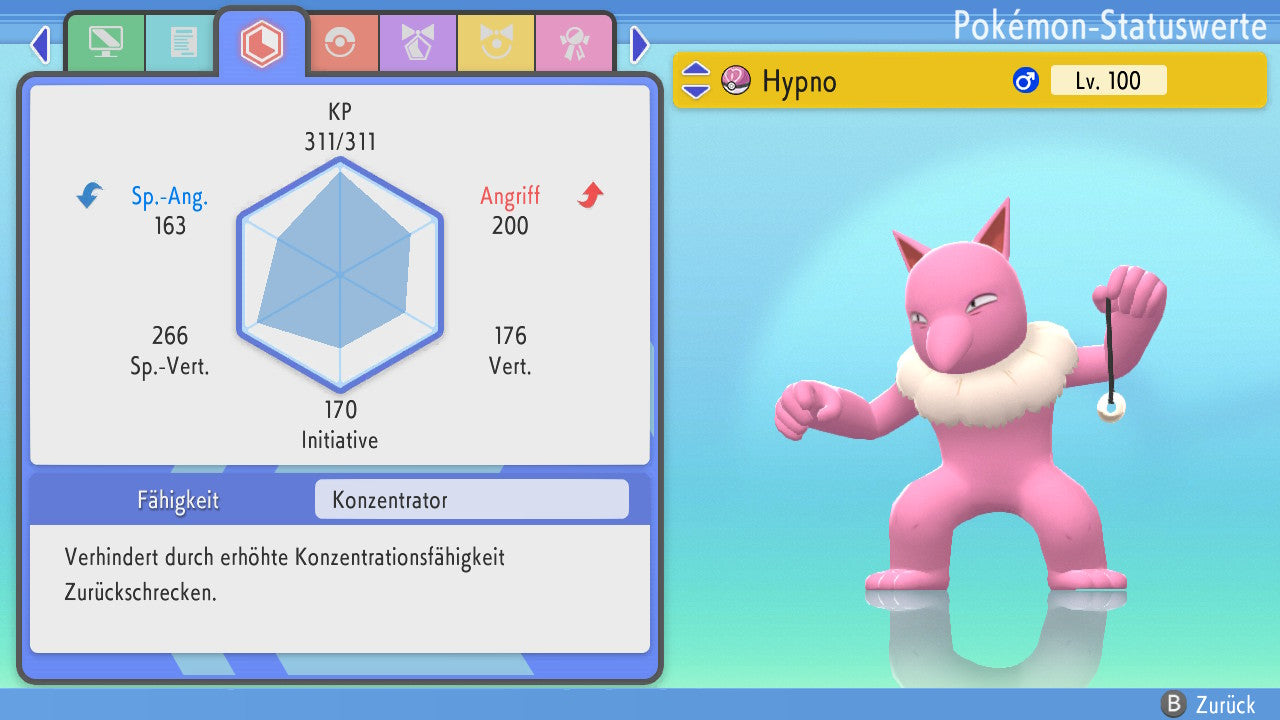Click the blue Sp.-Ang. nature-down arrow
This screenshot has width=1280, height=720.
pos(90,196)
